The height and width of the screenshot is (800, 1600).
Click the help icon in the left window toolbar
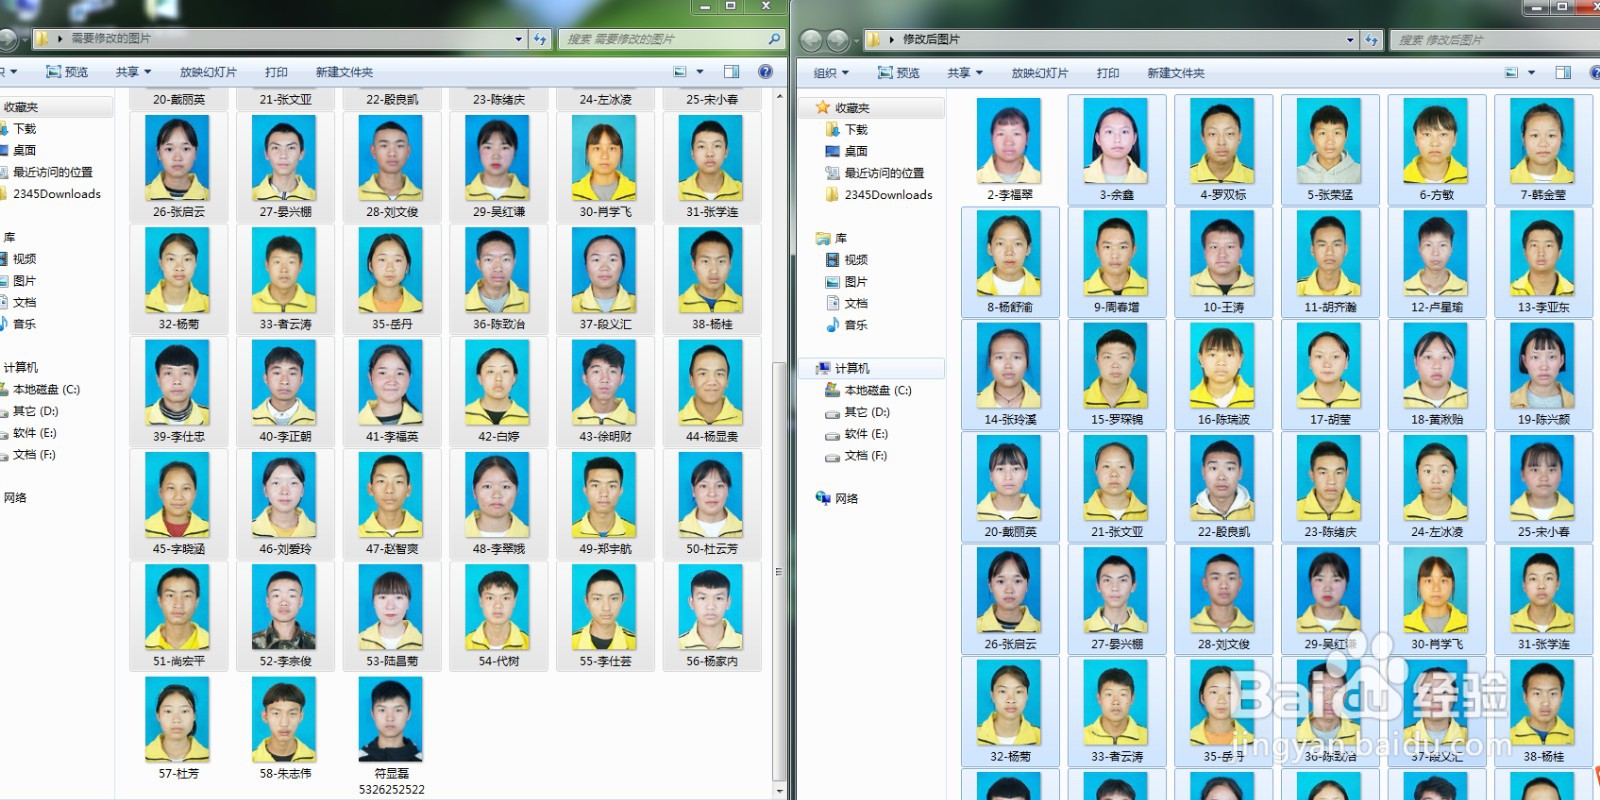tap(765, 72)
